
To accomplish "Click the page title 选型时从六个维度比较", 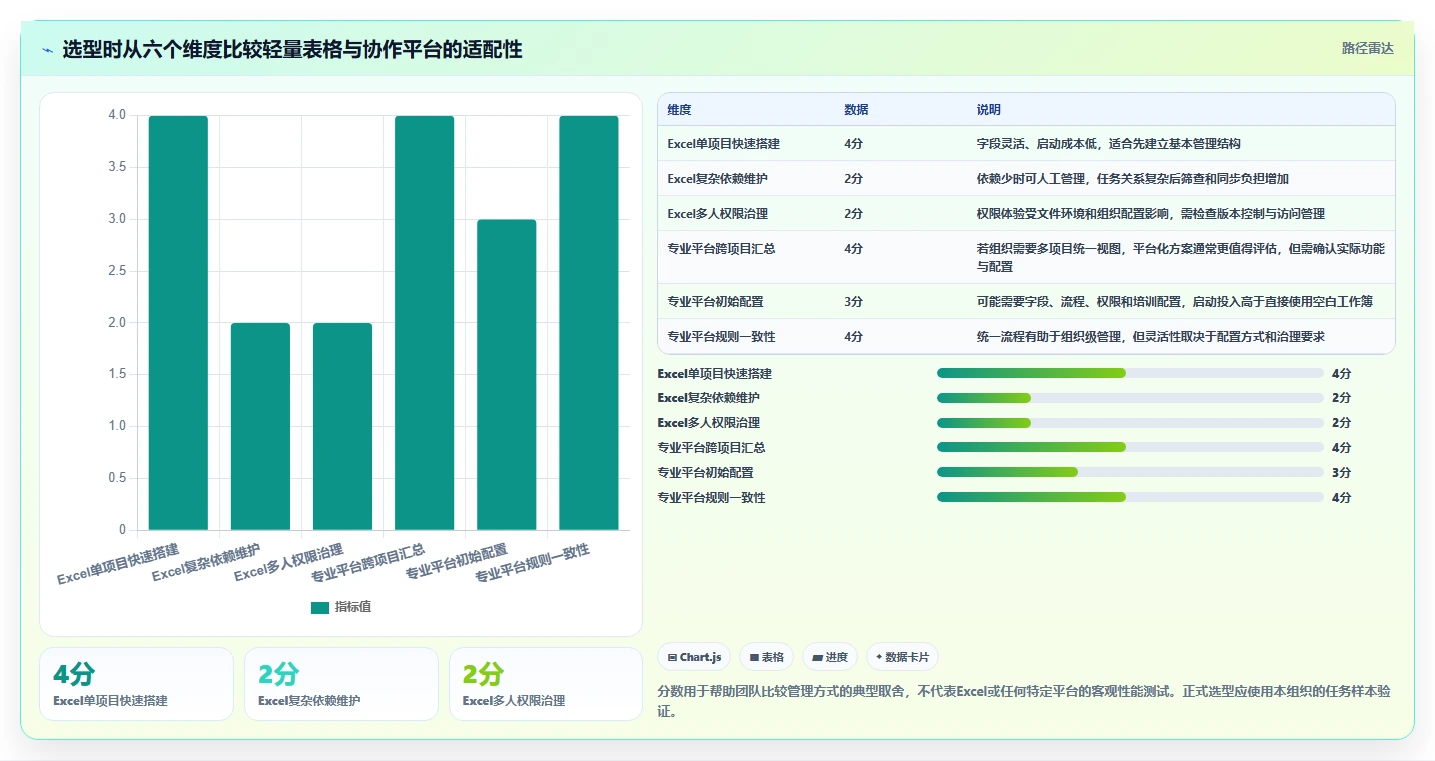I will 292,49.
